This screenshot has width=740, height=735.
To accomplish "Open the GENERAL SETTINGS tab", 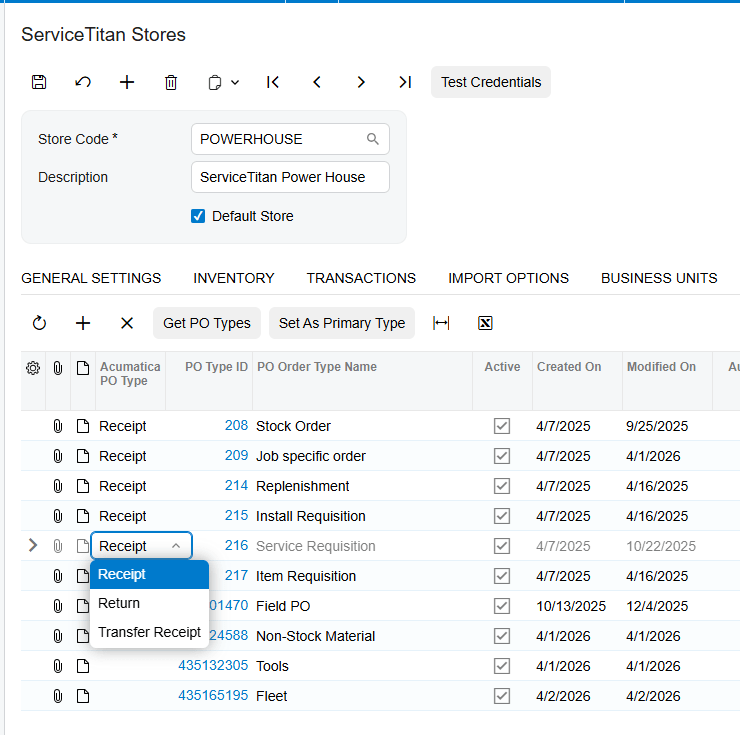I will click(x=91, y=278).
